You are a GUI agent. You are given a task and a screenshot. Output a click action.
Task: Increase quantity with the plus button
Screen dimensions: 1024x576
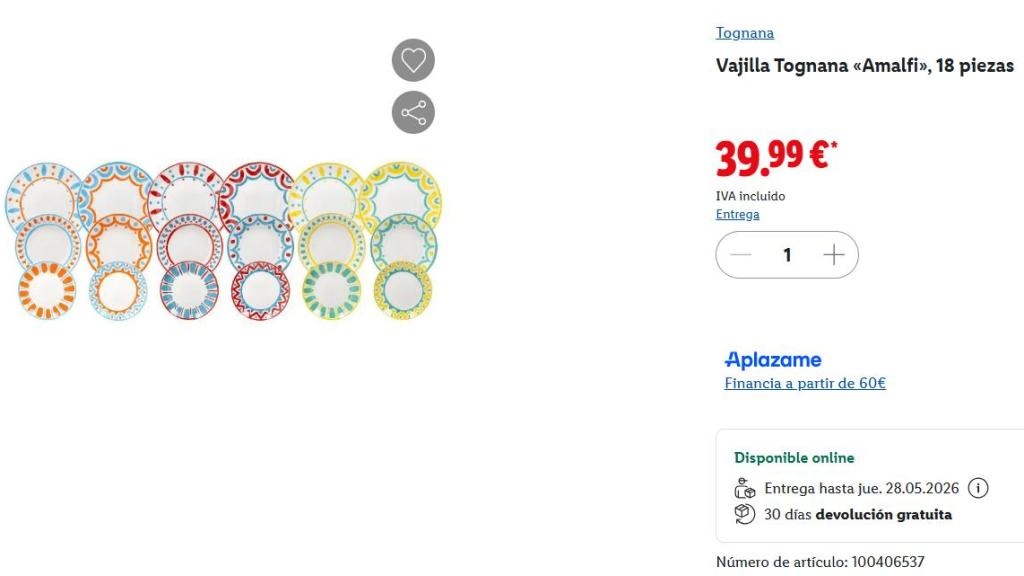(x=834, y=255)
